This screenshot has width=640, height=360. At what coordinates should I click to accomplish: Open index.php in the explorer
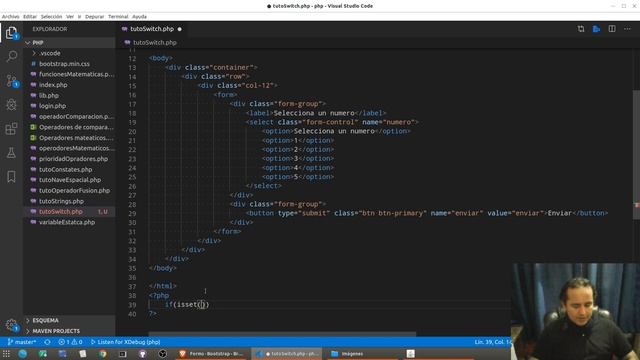tap(69, 85)
